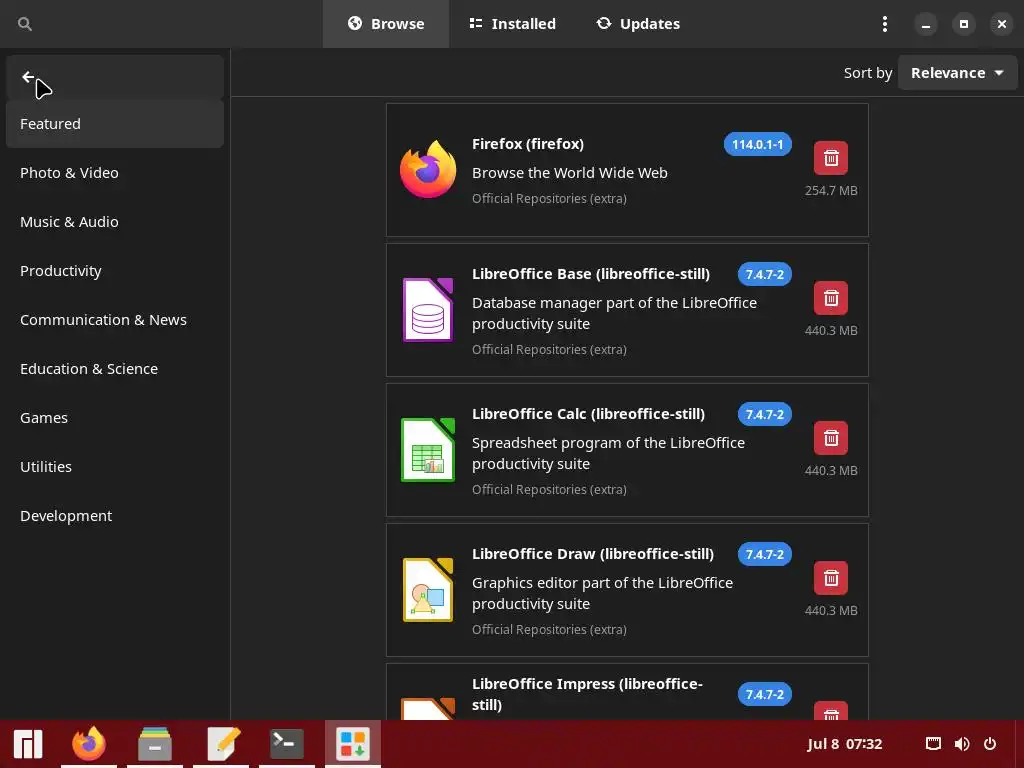Remove LibreOffice Calc with trash button
The height and width of the screenshot is (768, 1024).
tap(831, 438)
